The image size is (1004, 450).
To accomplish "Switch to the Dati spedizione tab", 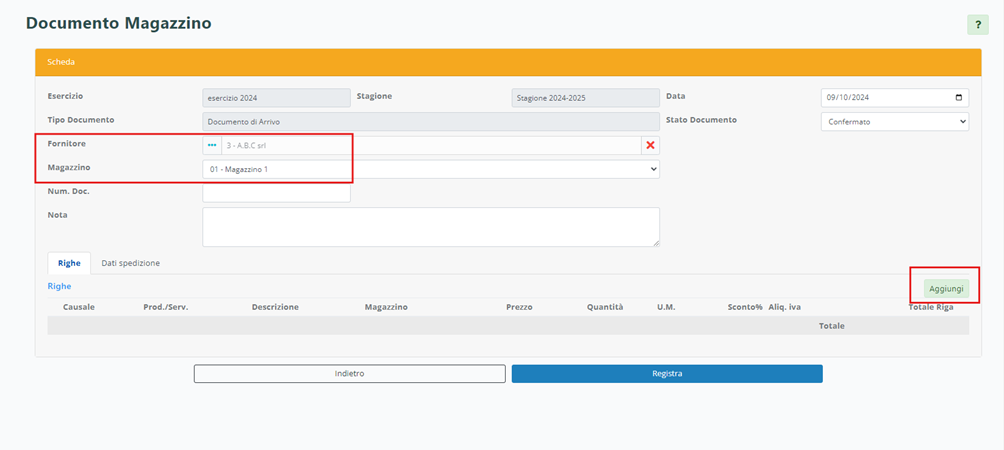I will tap(130, 263).
